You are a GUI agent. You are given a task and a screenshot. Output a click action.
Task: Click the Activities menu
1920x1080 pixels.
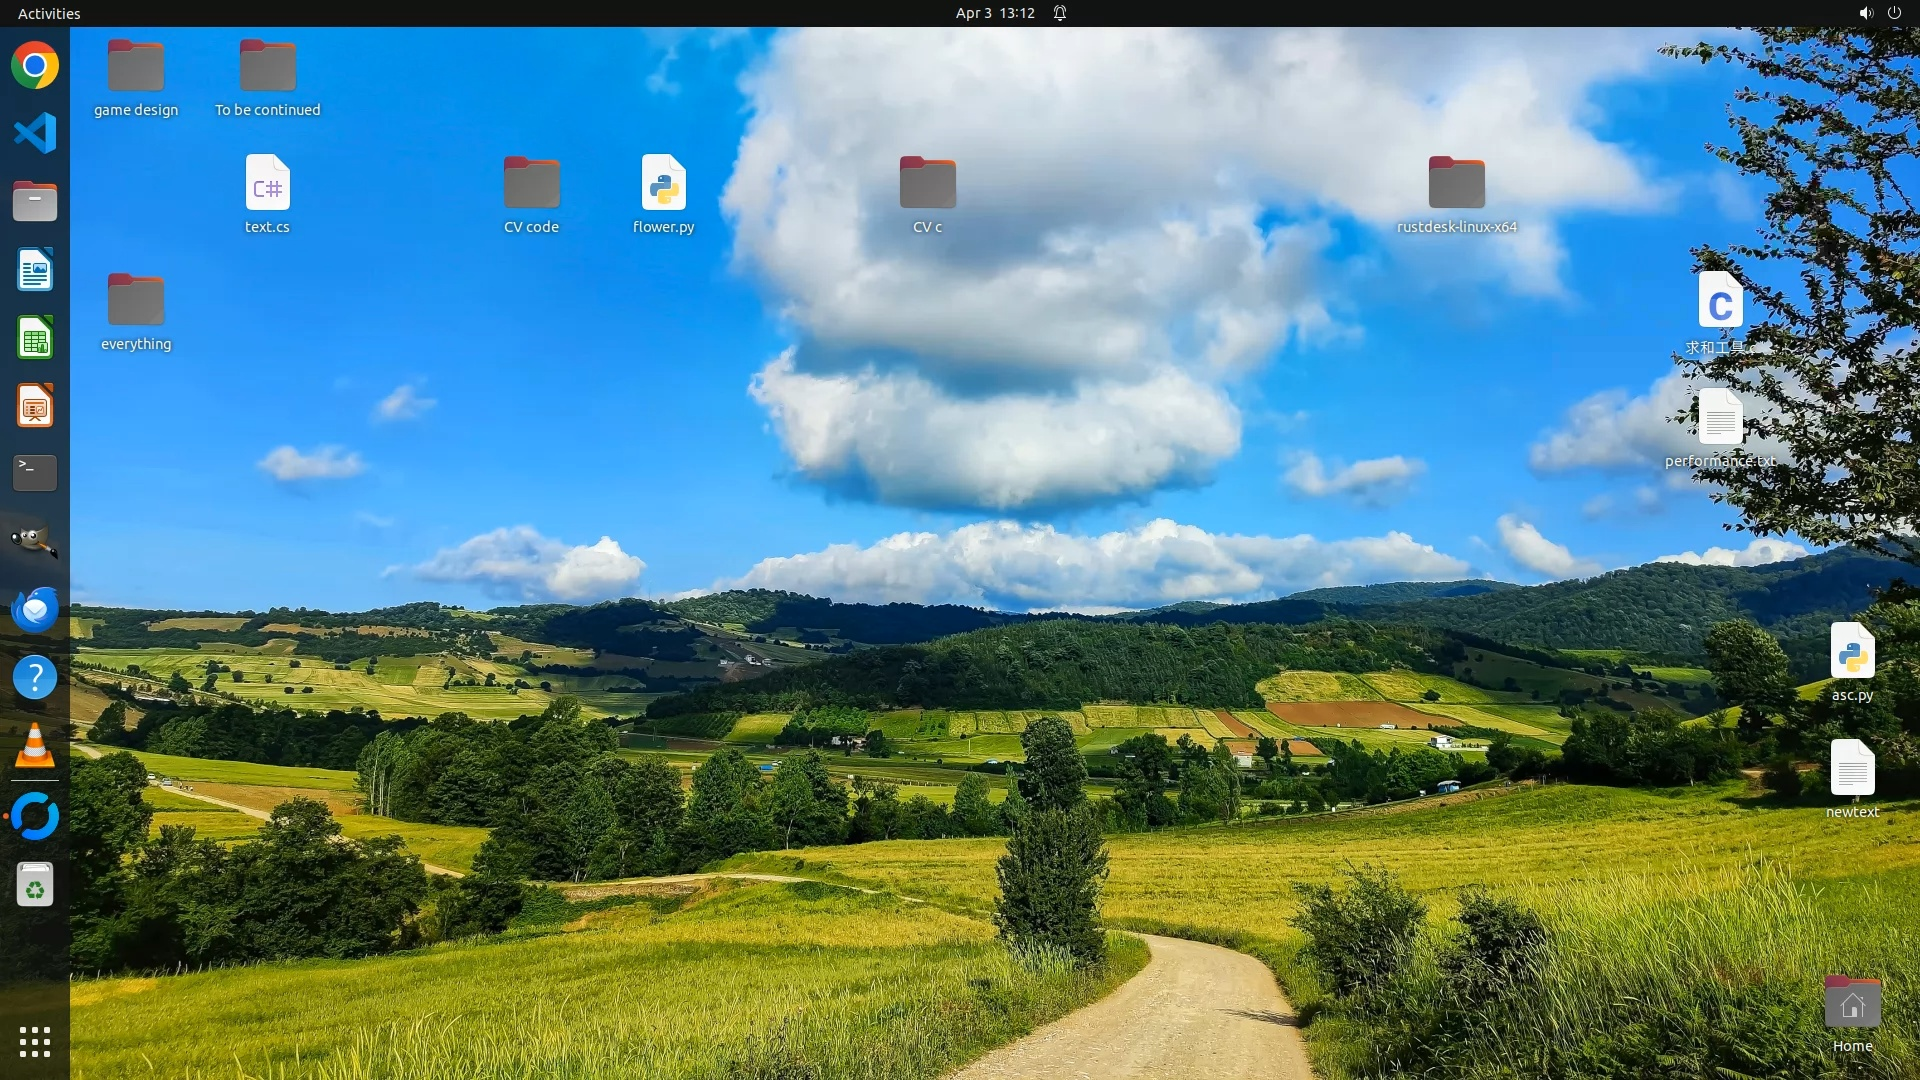[49, 13]
